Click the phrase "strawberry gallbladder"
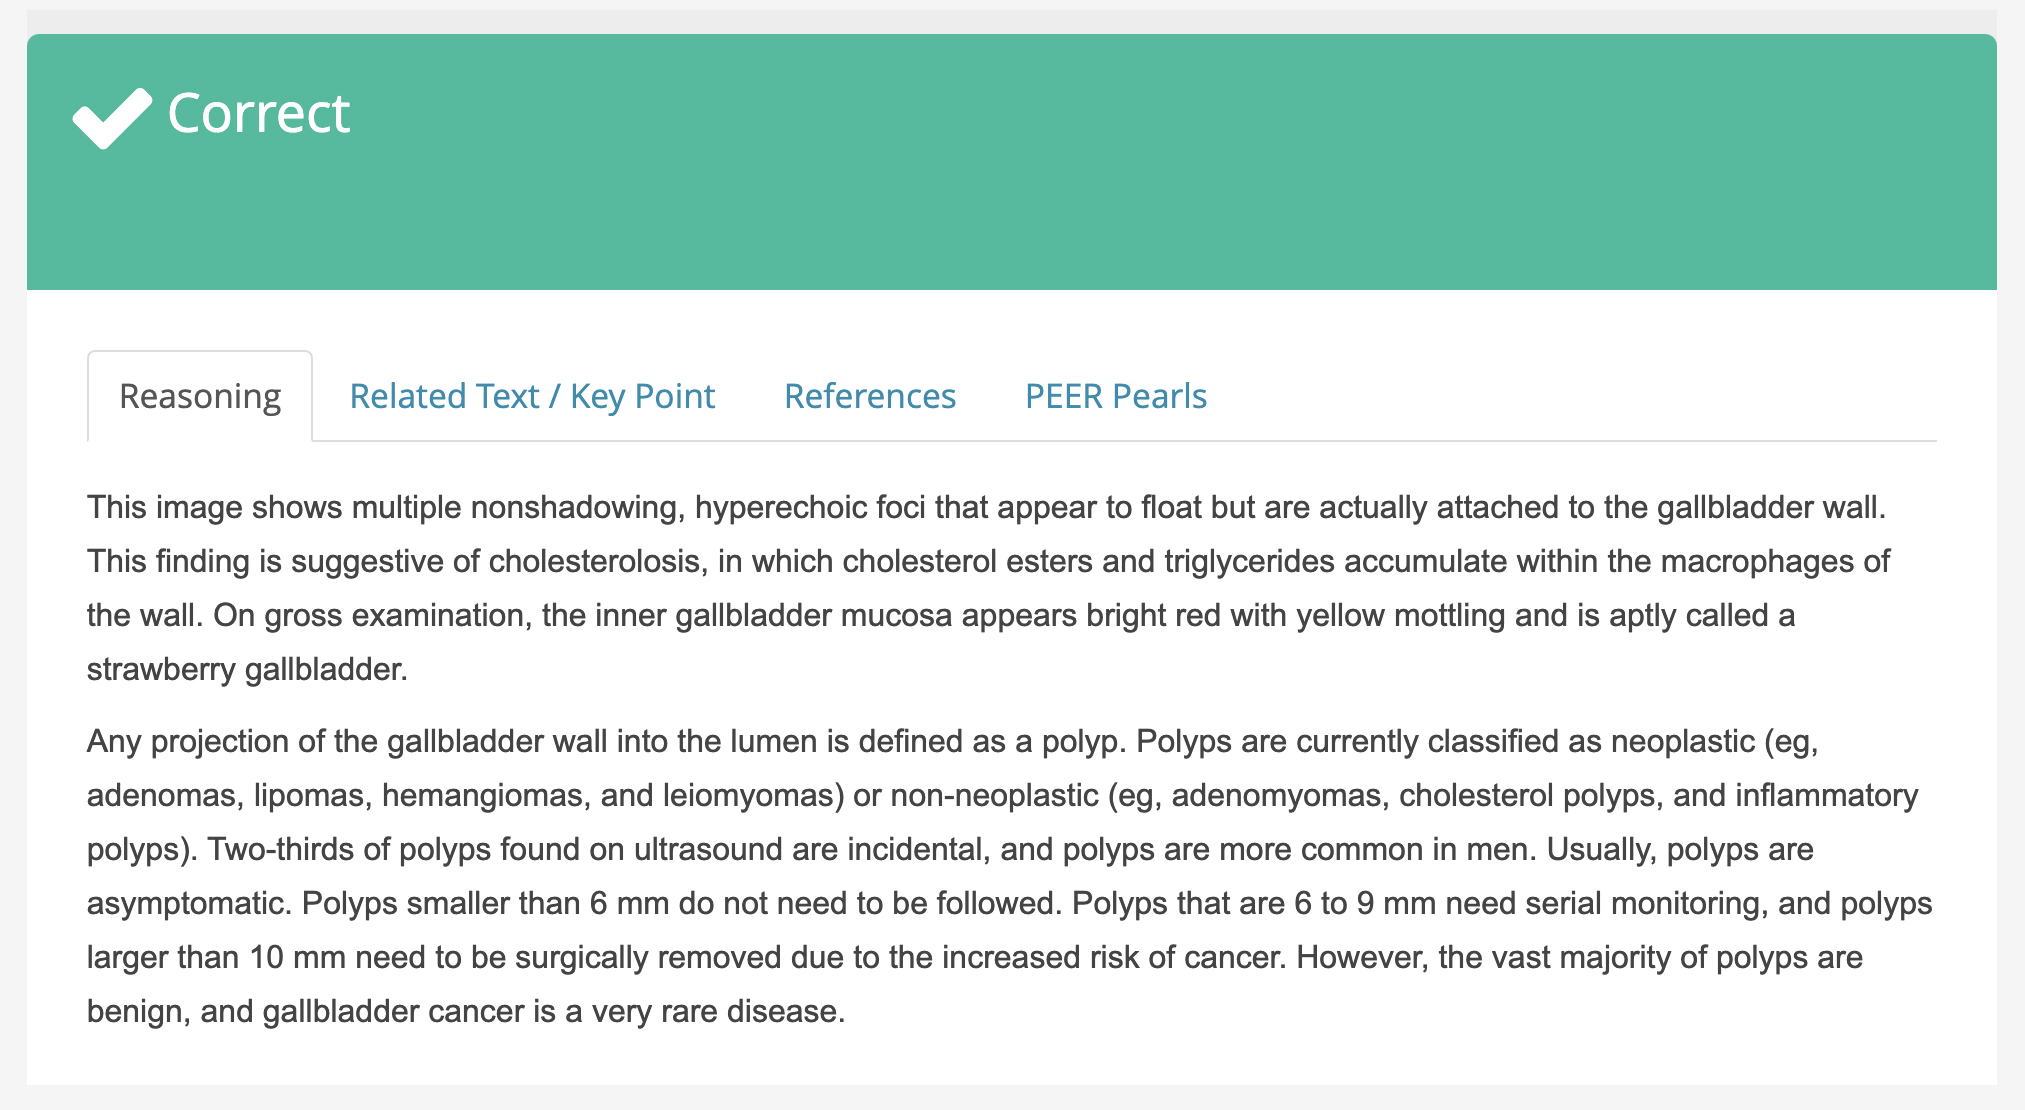The image size is (2025, 1110). tap(246, 669)
